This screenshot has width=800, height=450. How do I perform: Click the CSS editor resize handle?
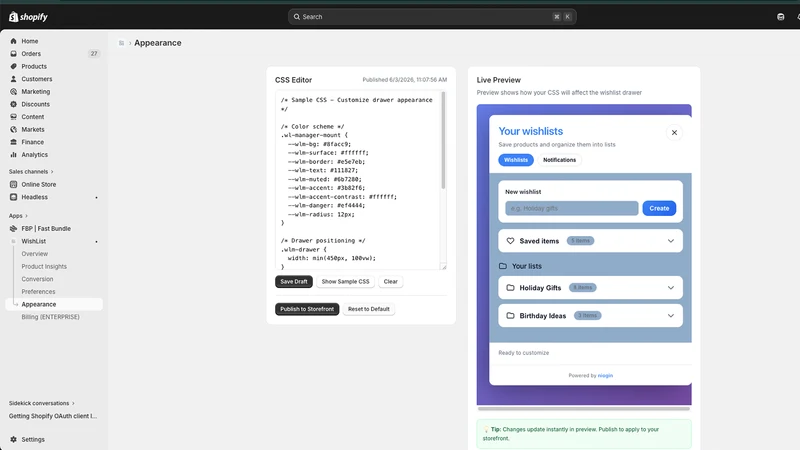pos(443,267)
